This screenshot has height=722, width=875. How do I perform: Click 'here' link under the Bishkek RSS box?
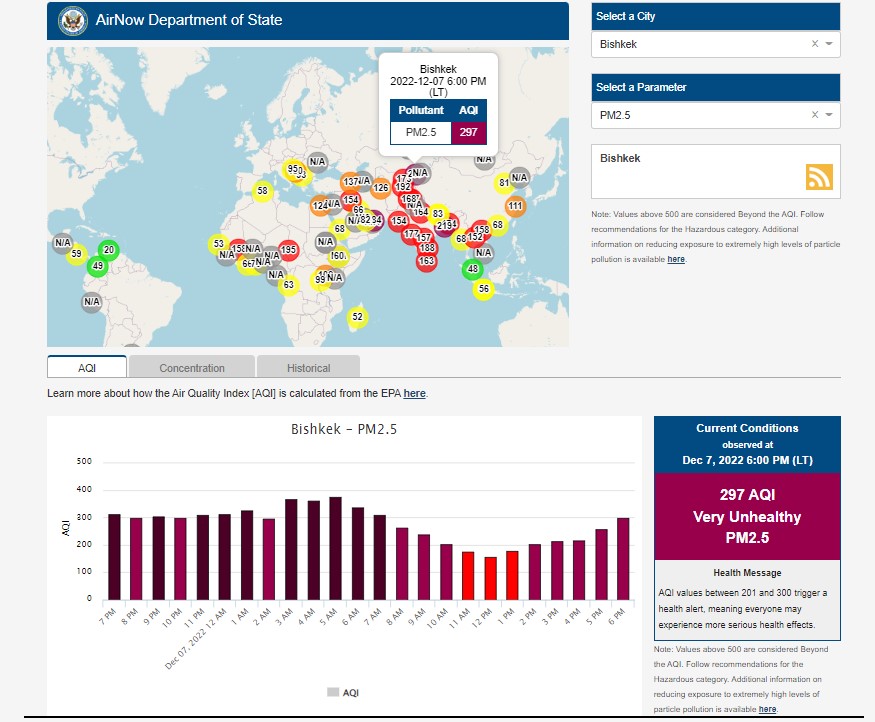(676, 259)
